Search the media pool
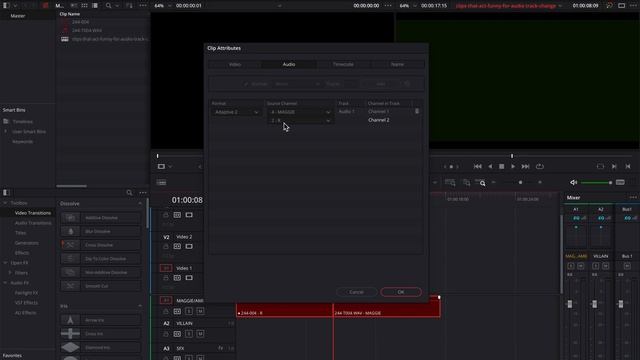 [x=109, y=6]
